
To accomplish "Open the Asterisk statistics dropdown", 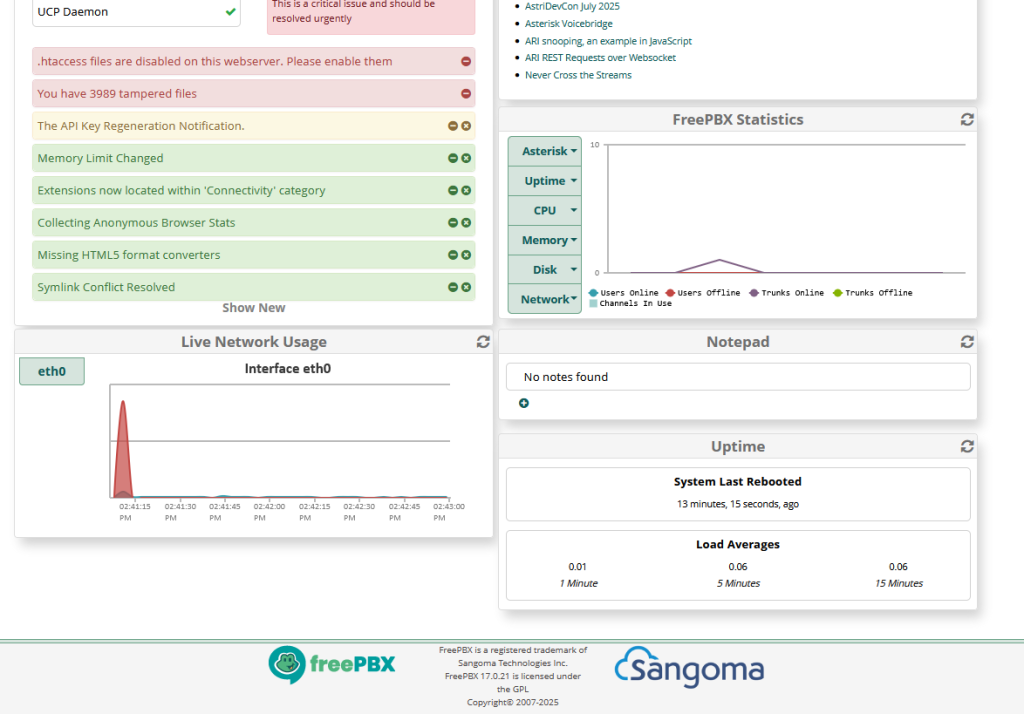I will click(545, 152).
